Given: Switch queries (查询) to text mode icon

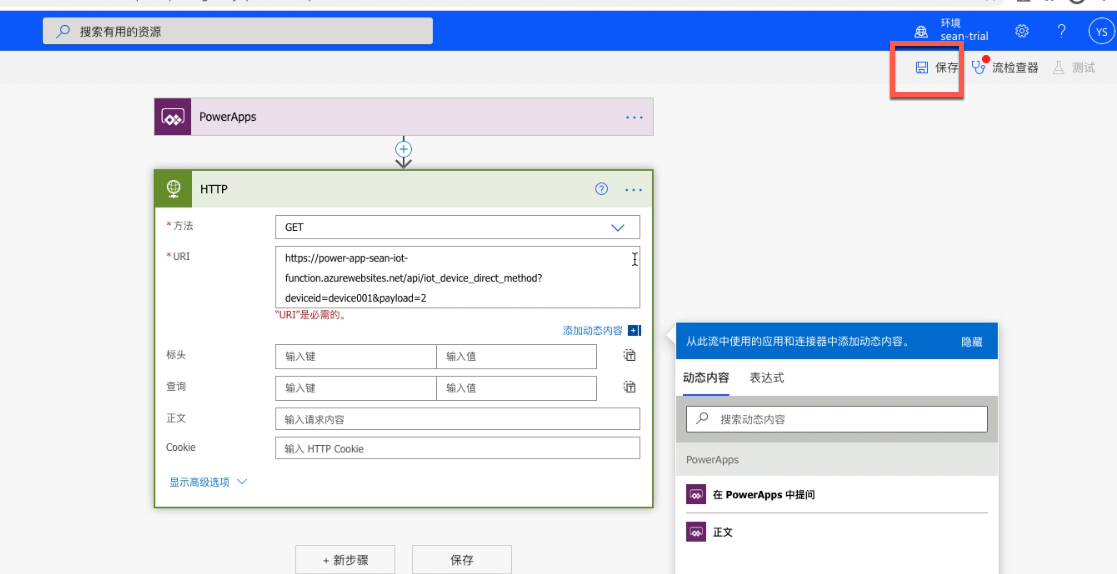Looking at the screenshot, I should coord(630,387).
